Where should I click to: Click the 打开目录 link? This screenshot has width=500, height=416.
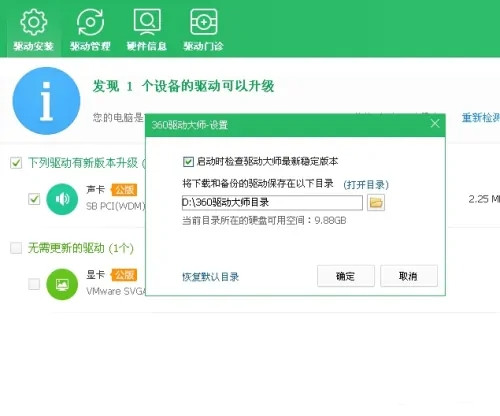point(366,184)
